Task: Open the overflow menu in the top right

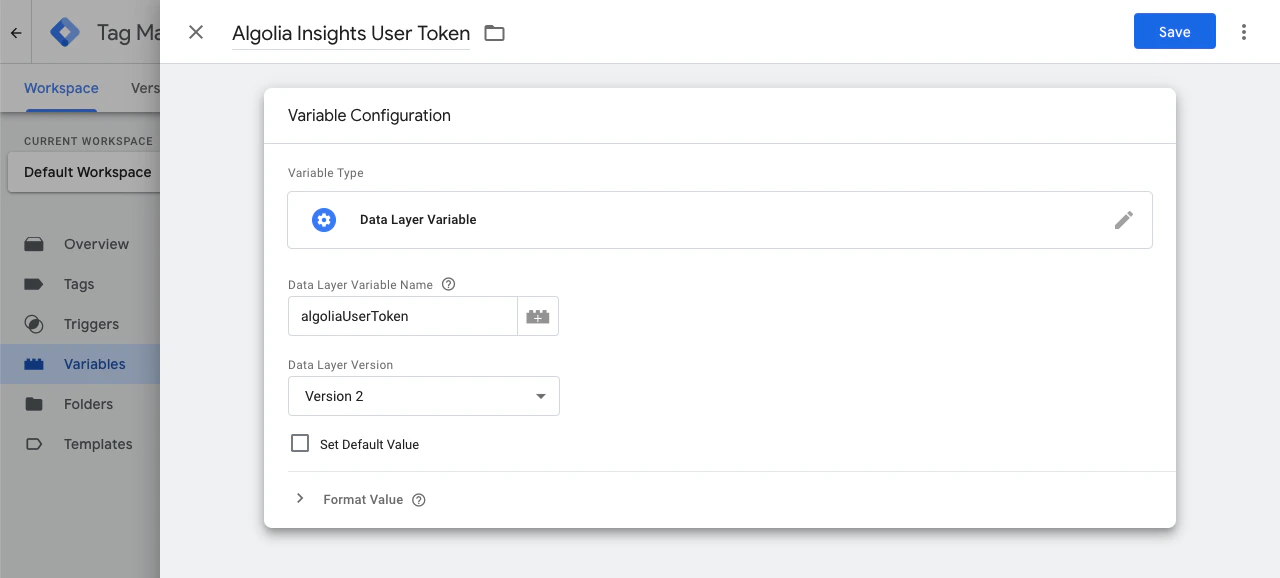Action: click(1243, 32)
